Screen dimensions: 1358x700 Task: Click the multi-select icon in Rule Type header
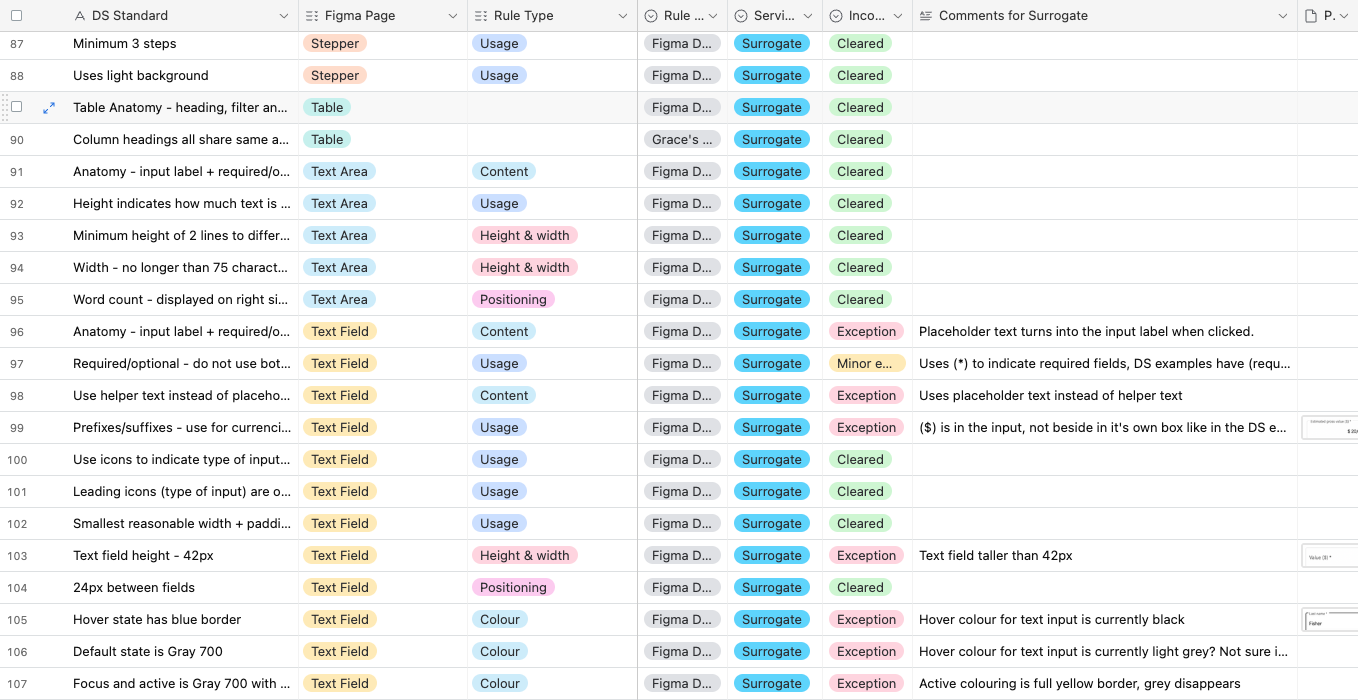coord(481,16)
